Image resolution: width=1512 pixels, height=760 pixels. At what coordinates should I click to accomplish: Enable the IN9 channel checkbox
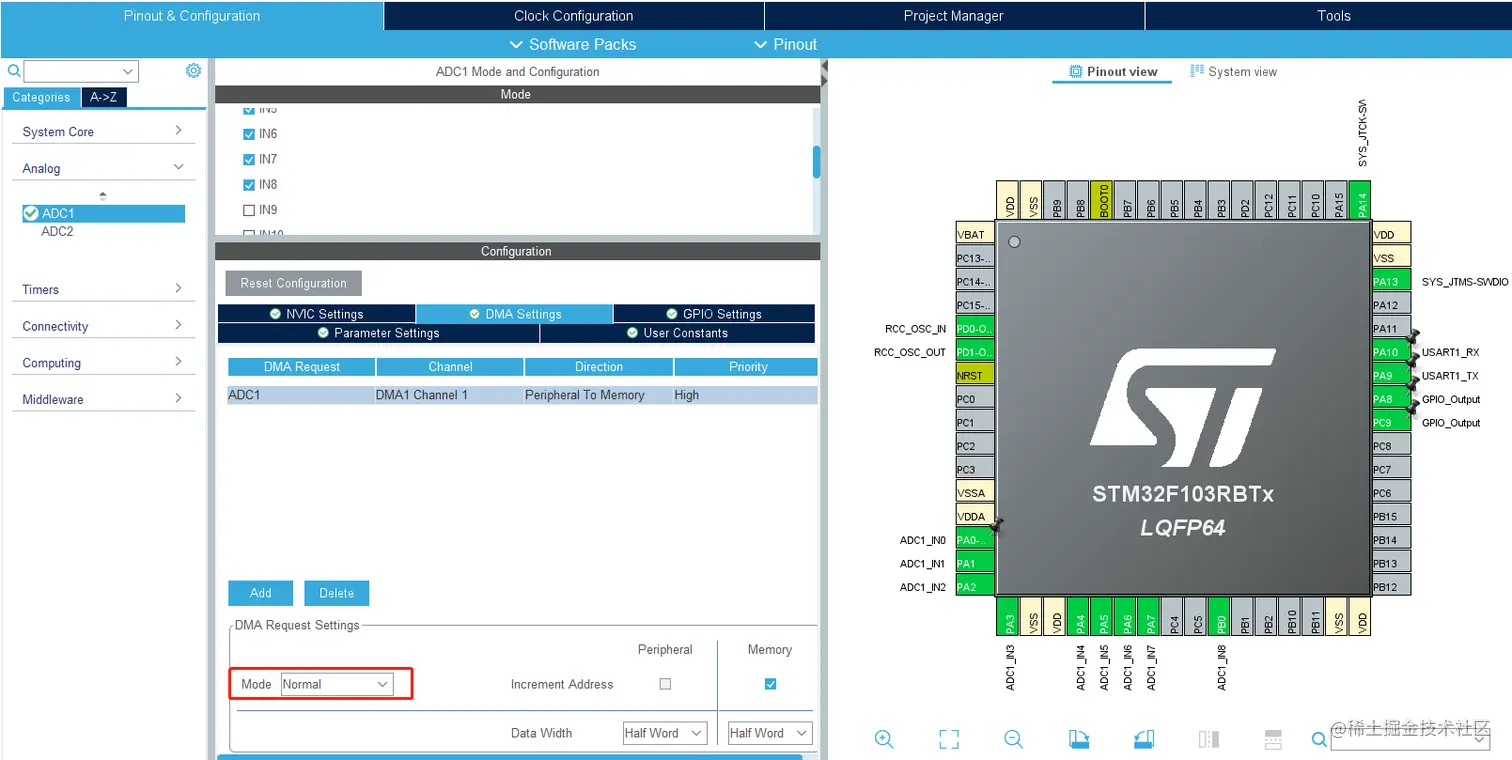pyautogui.click(x=249, y=210)
